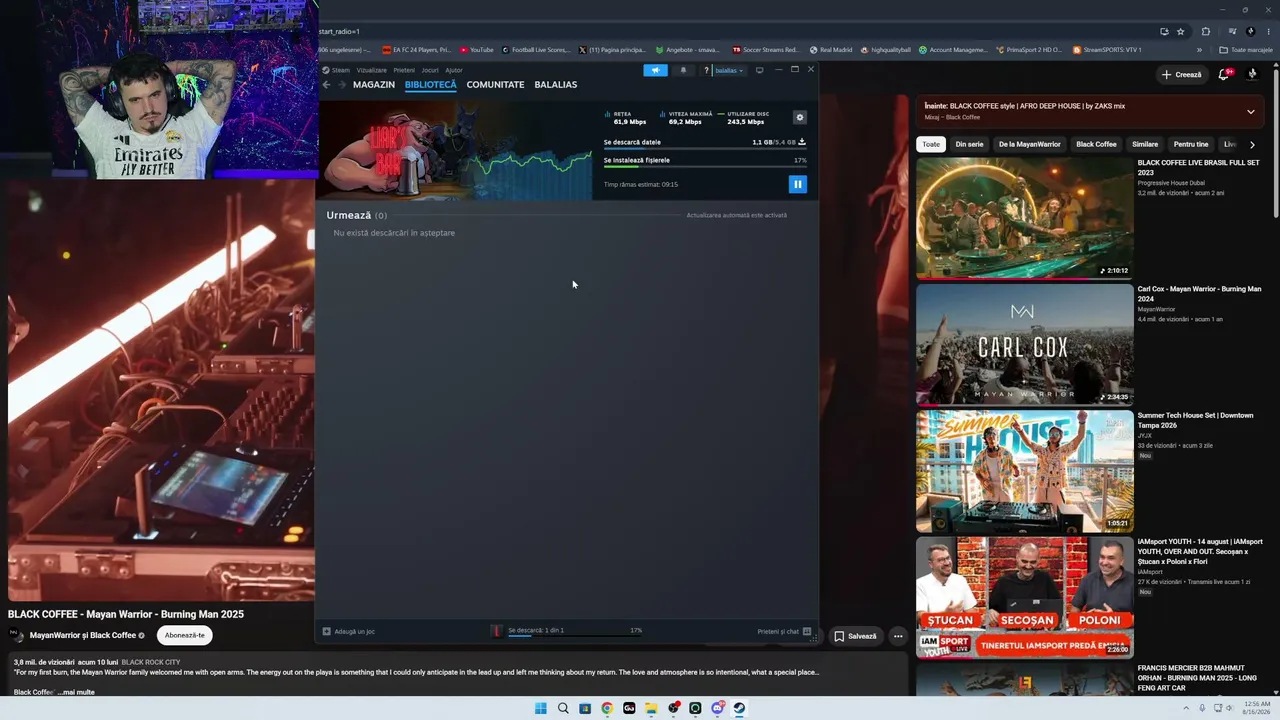The height and width of the screenshot is (720, 1280).
Task: Open browser extensions puzzle icon
Action: click(1205, 31)
